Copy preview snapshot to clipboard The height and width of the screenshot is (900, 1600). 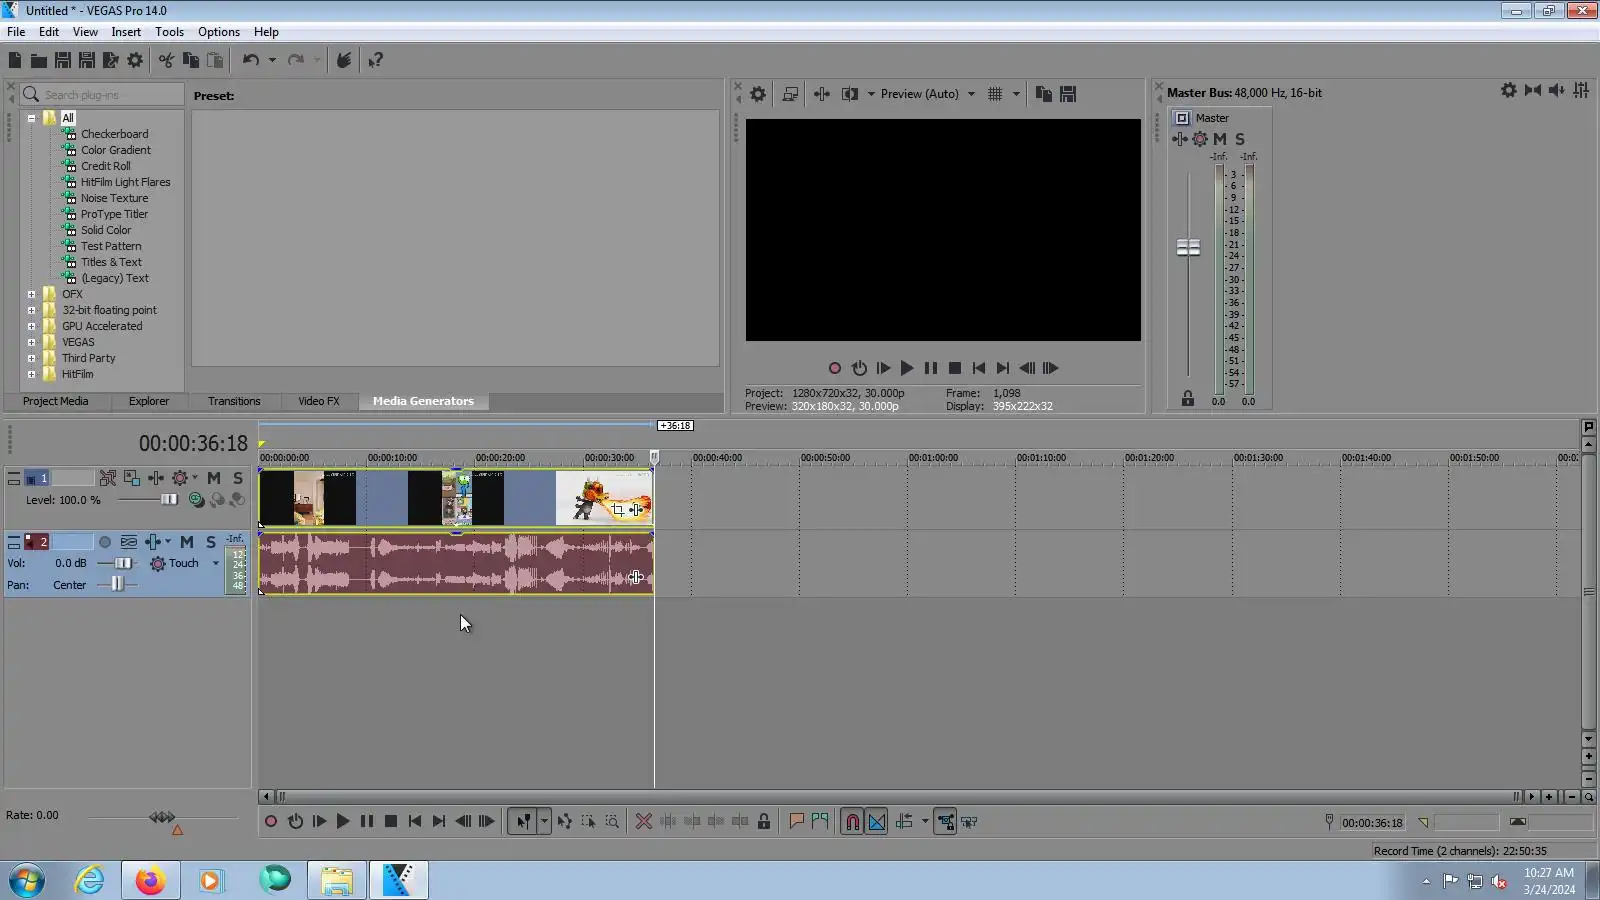1043,94
